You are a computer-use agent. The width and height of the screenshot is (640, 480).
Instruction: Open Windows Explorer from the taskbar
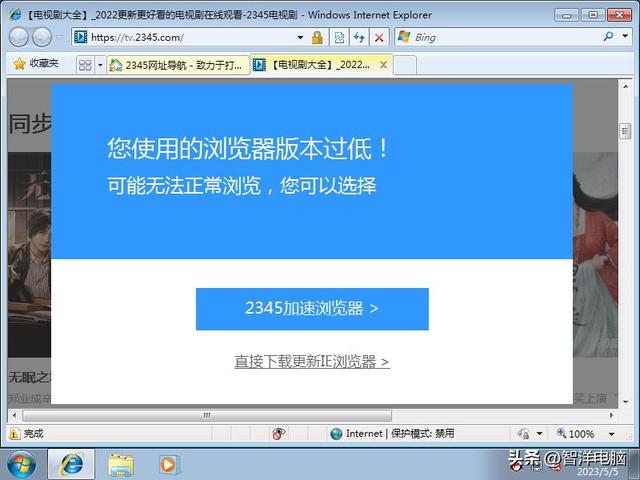(121, 465)
